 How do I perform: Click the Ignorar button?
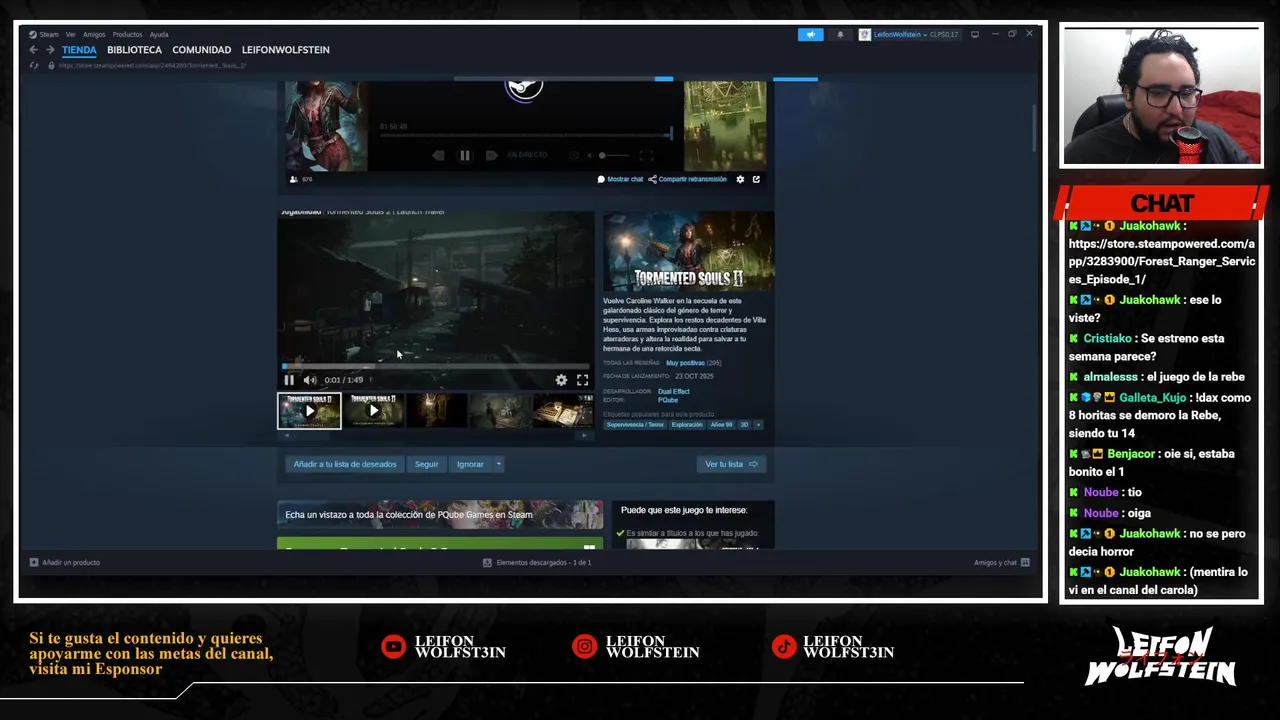tap(470, 464)
